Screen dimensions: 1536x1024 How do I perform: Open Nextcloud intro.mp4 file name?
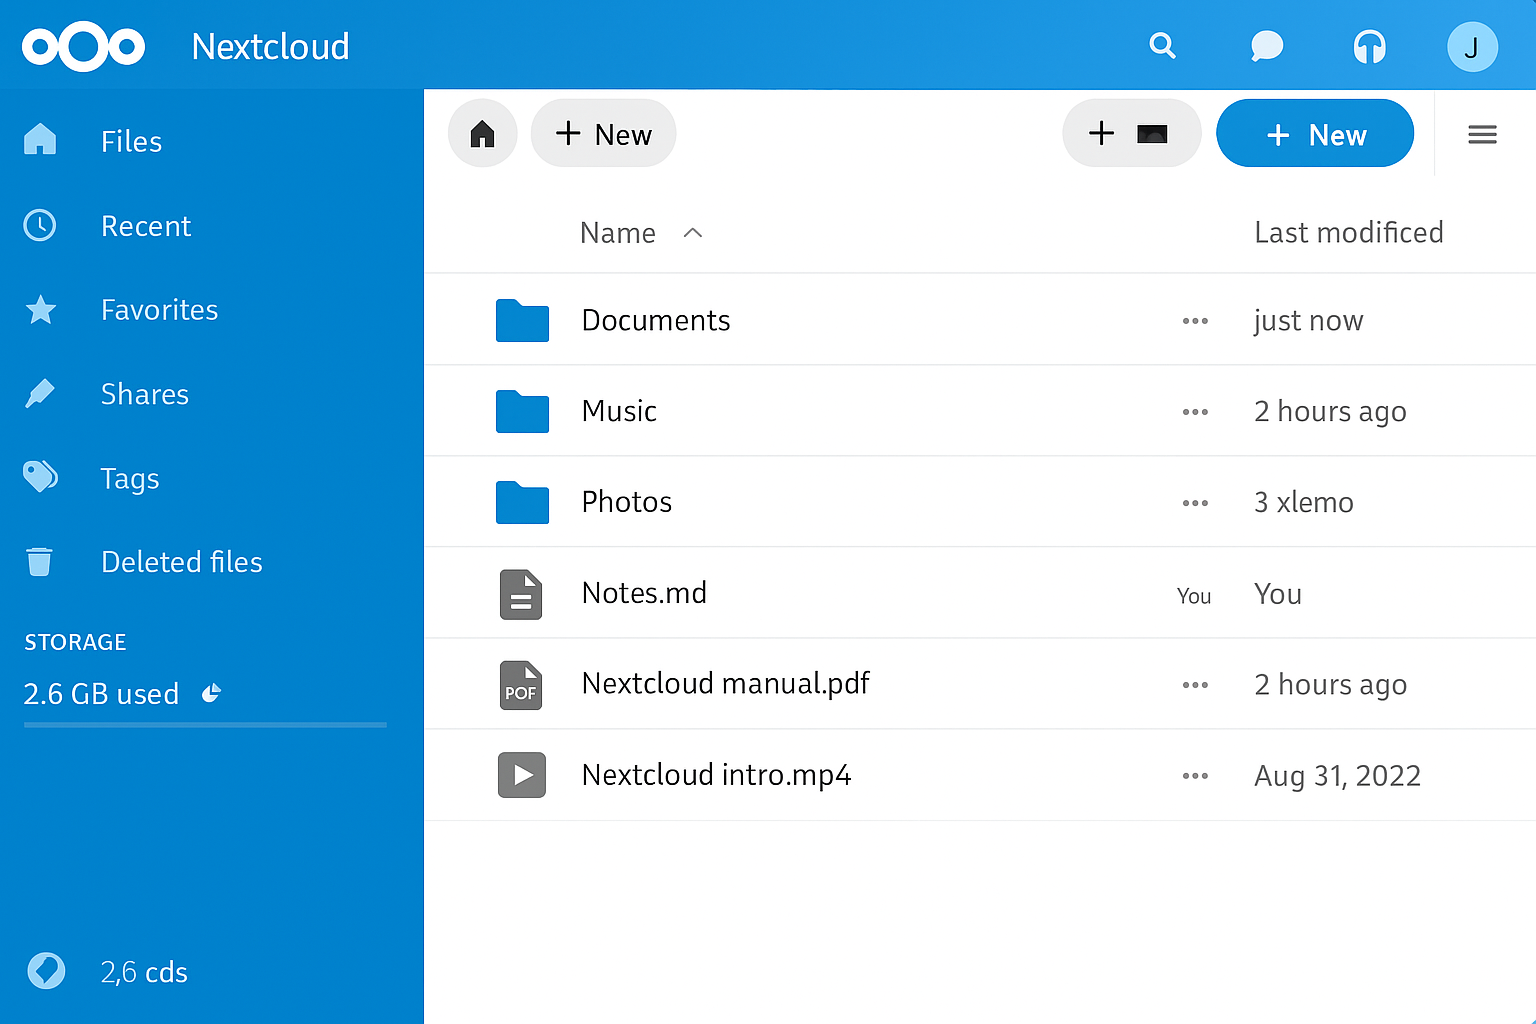click(717, 775)
